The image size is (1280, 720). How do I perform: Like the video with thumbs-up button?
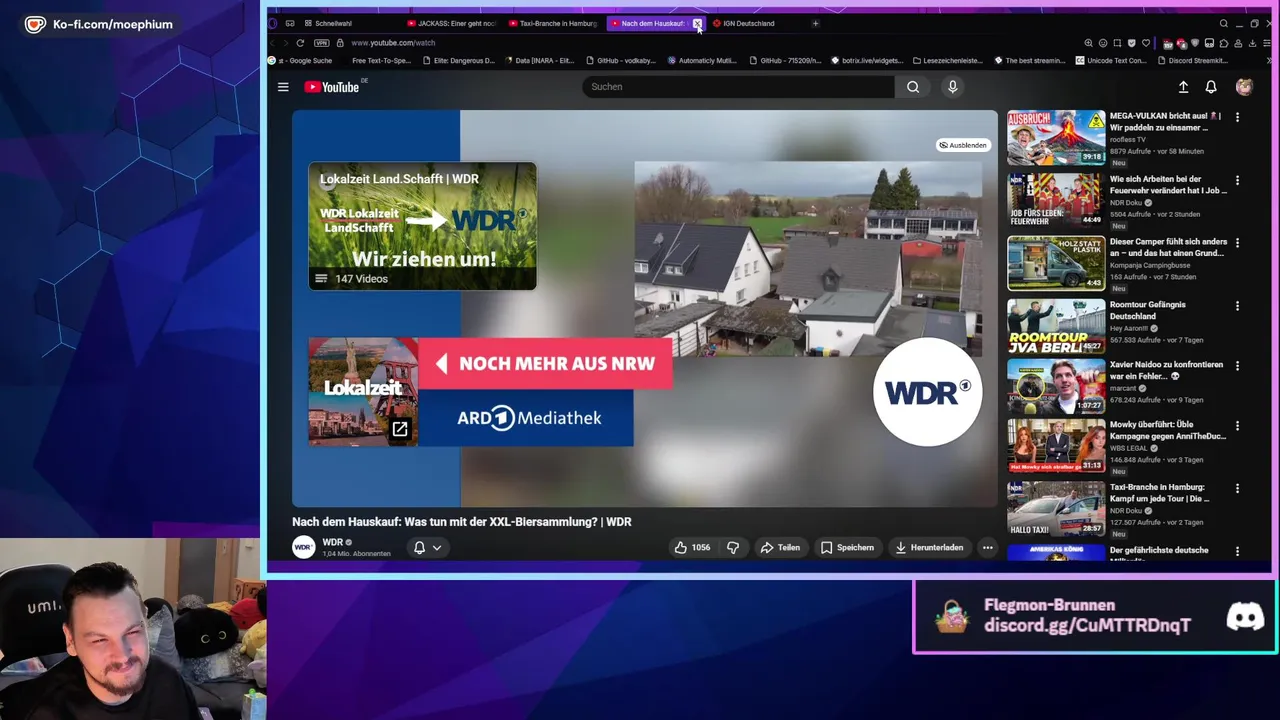pyautogui.click(x=692, y=547)
